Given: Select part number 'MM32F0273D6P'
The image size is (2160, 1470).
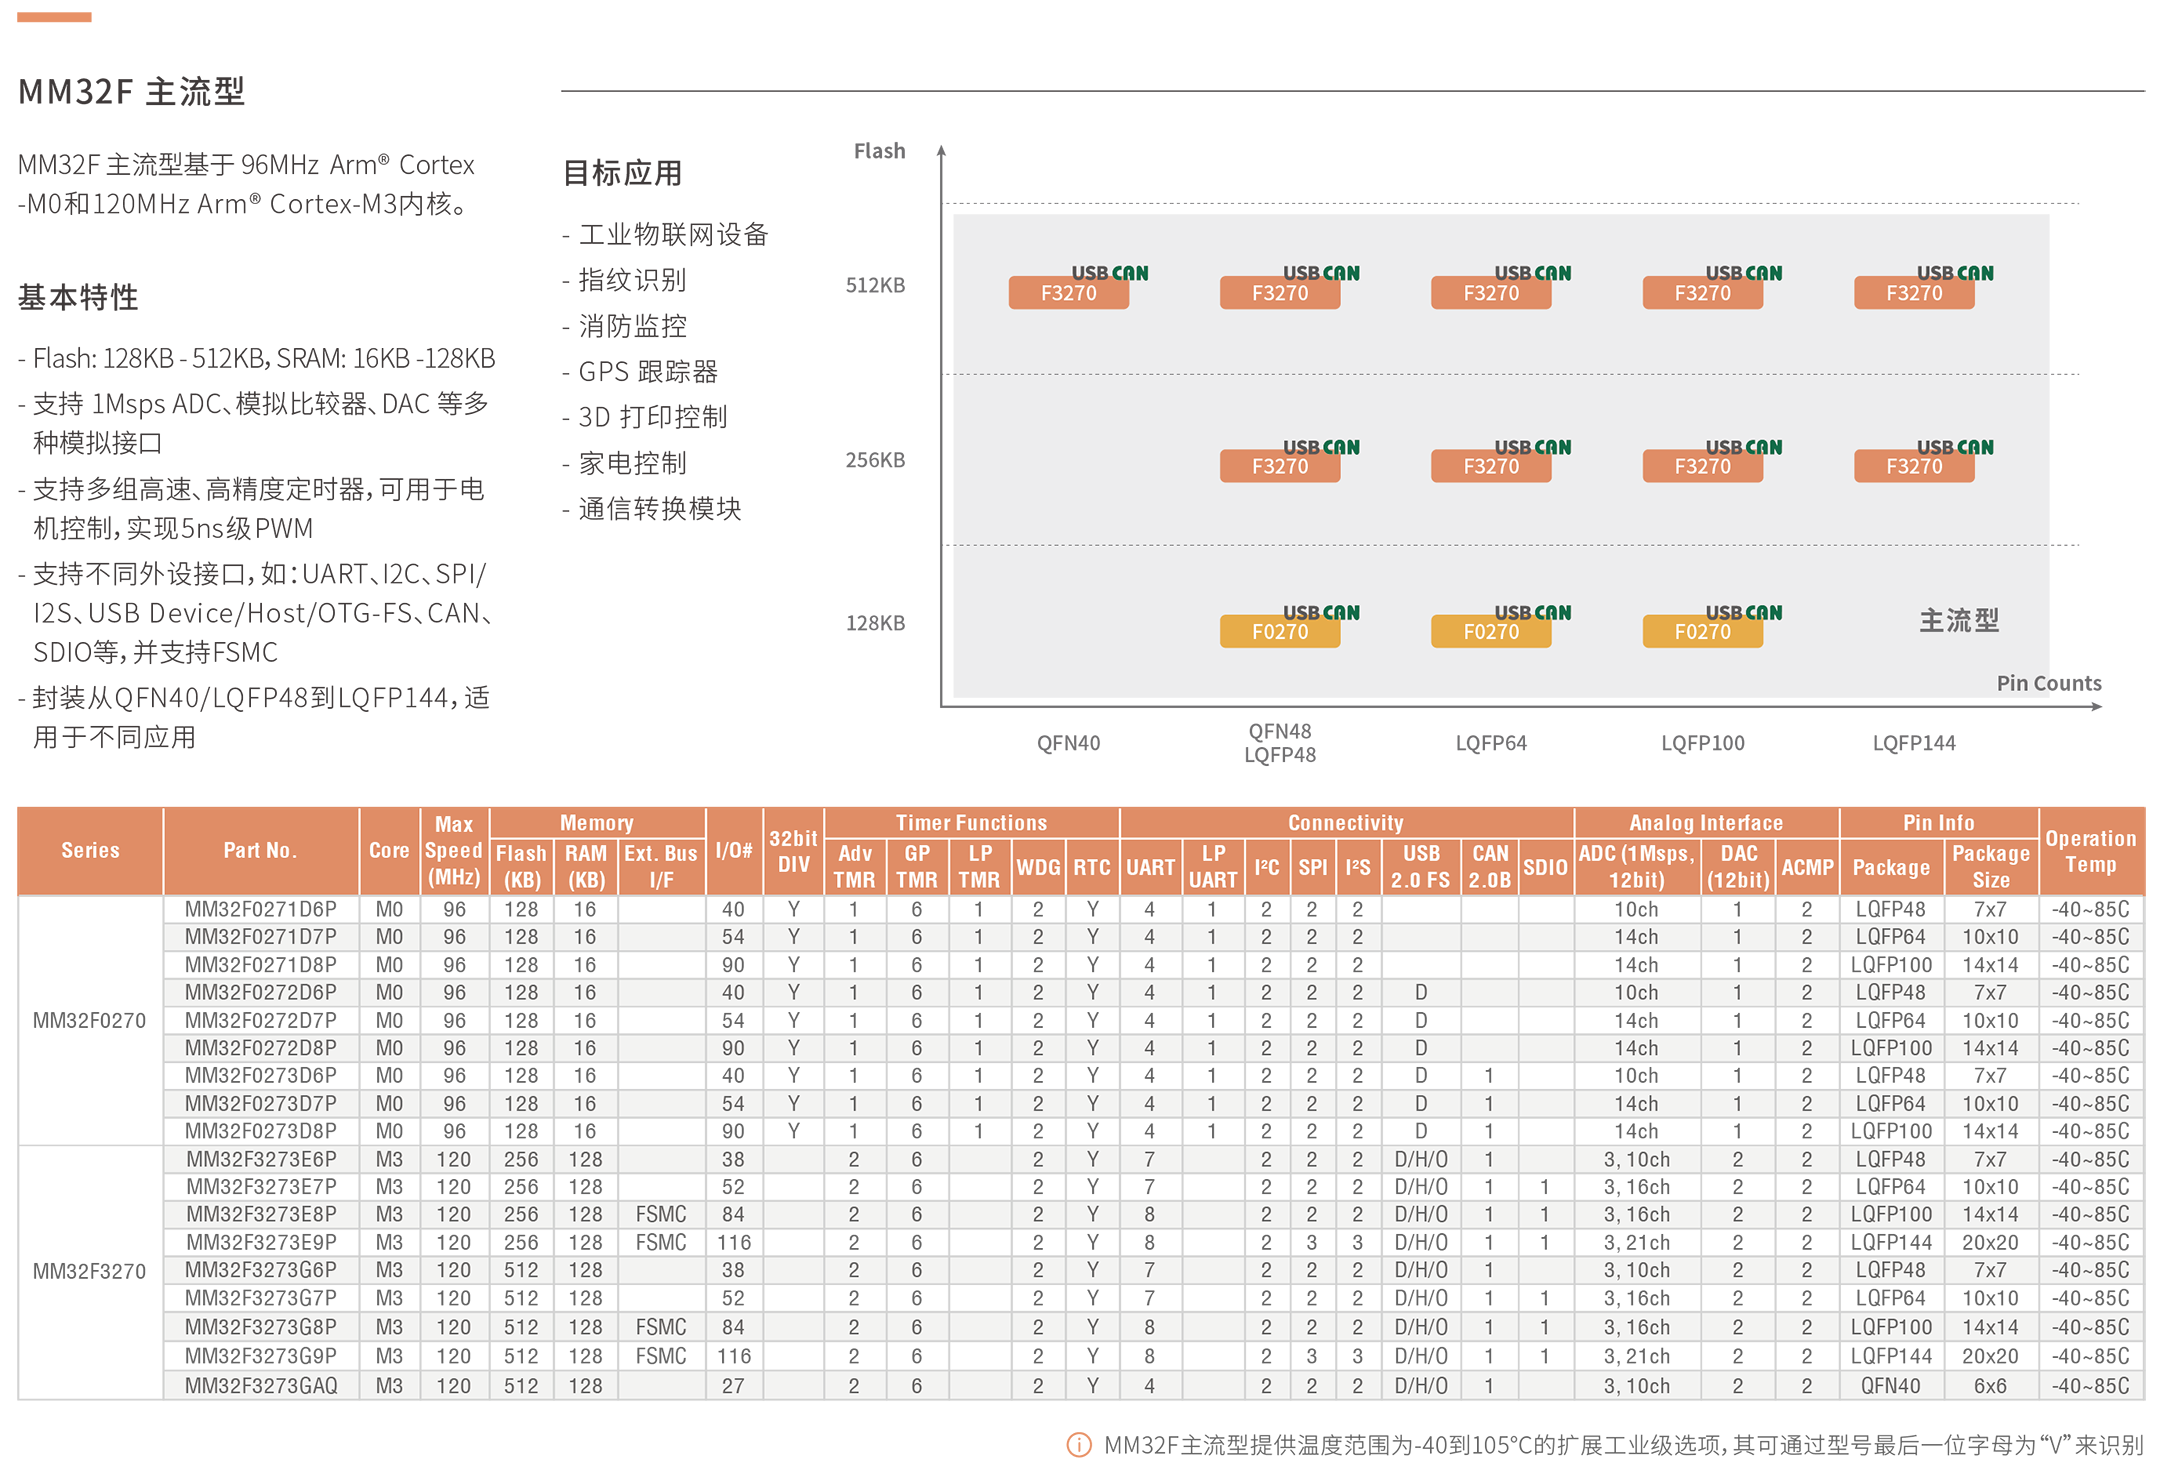Looking at the screenshot, I should point(260,1076).
